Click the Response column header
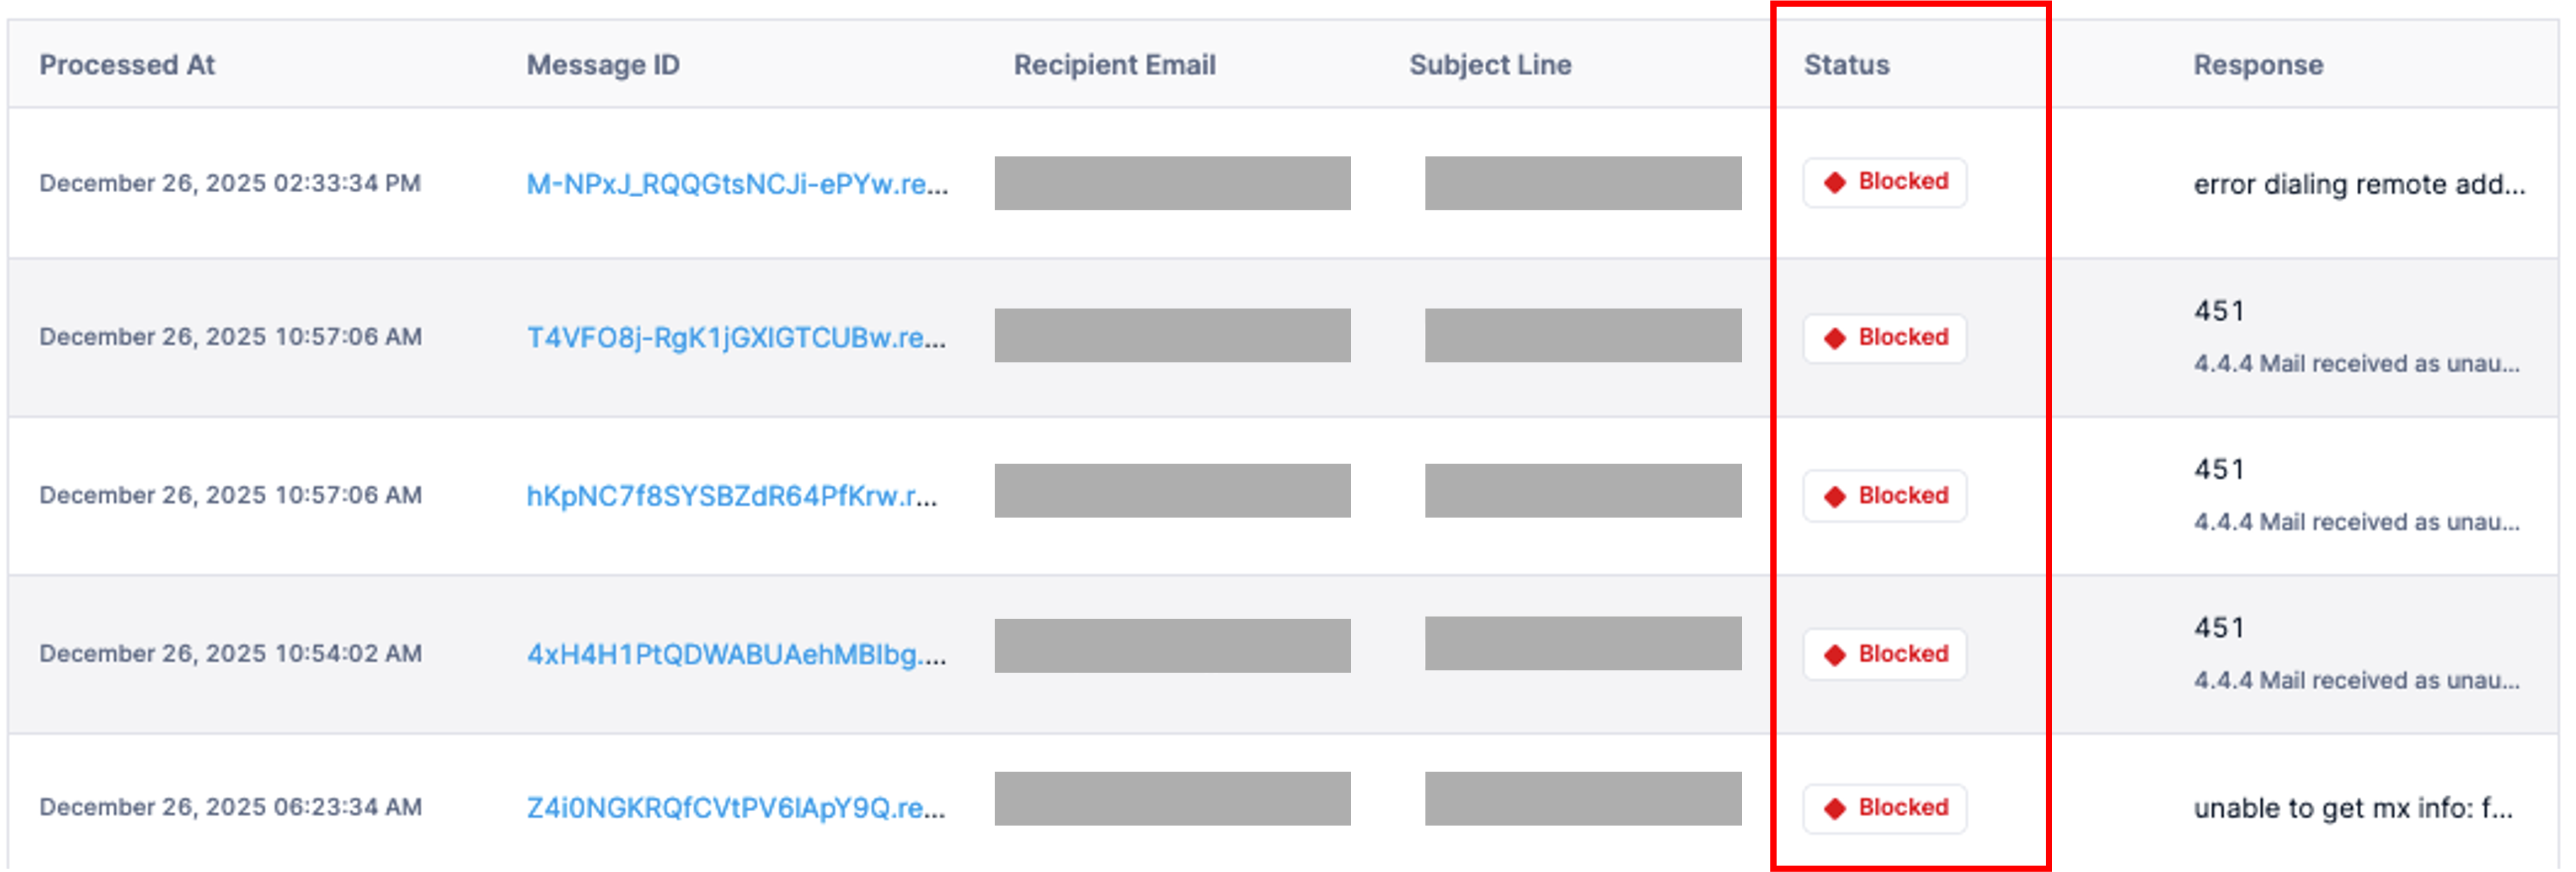Screen dimensions: 2576x872 pyautogui.click(x=2258, y=65)
